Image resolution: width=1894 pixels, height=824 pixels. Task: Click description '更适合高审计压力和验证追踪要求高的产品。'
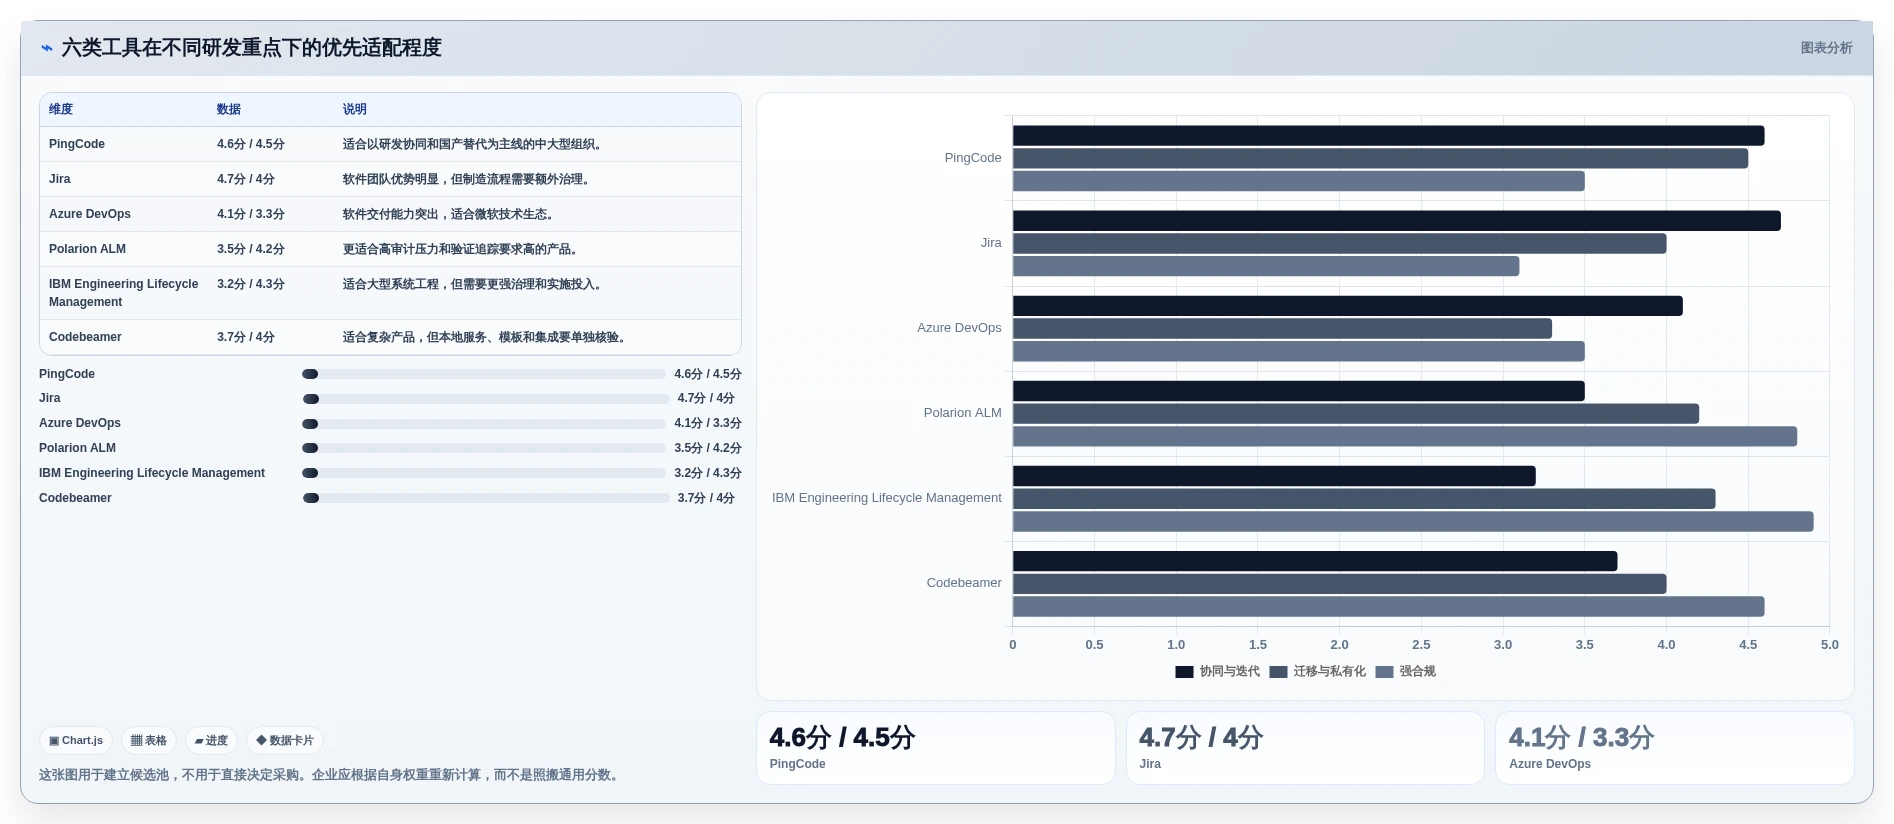(462, 249)
